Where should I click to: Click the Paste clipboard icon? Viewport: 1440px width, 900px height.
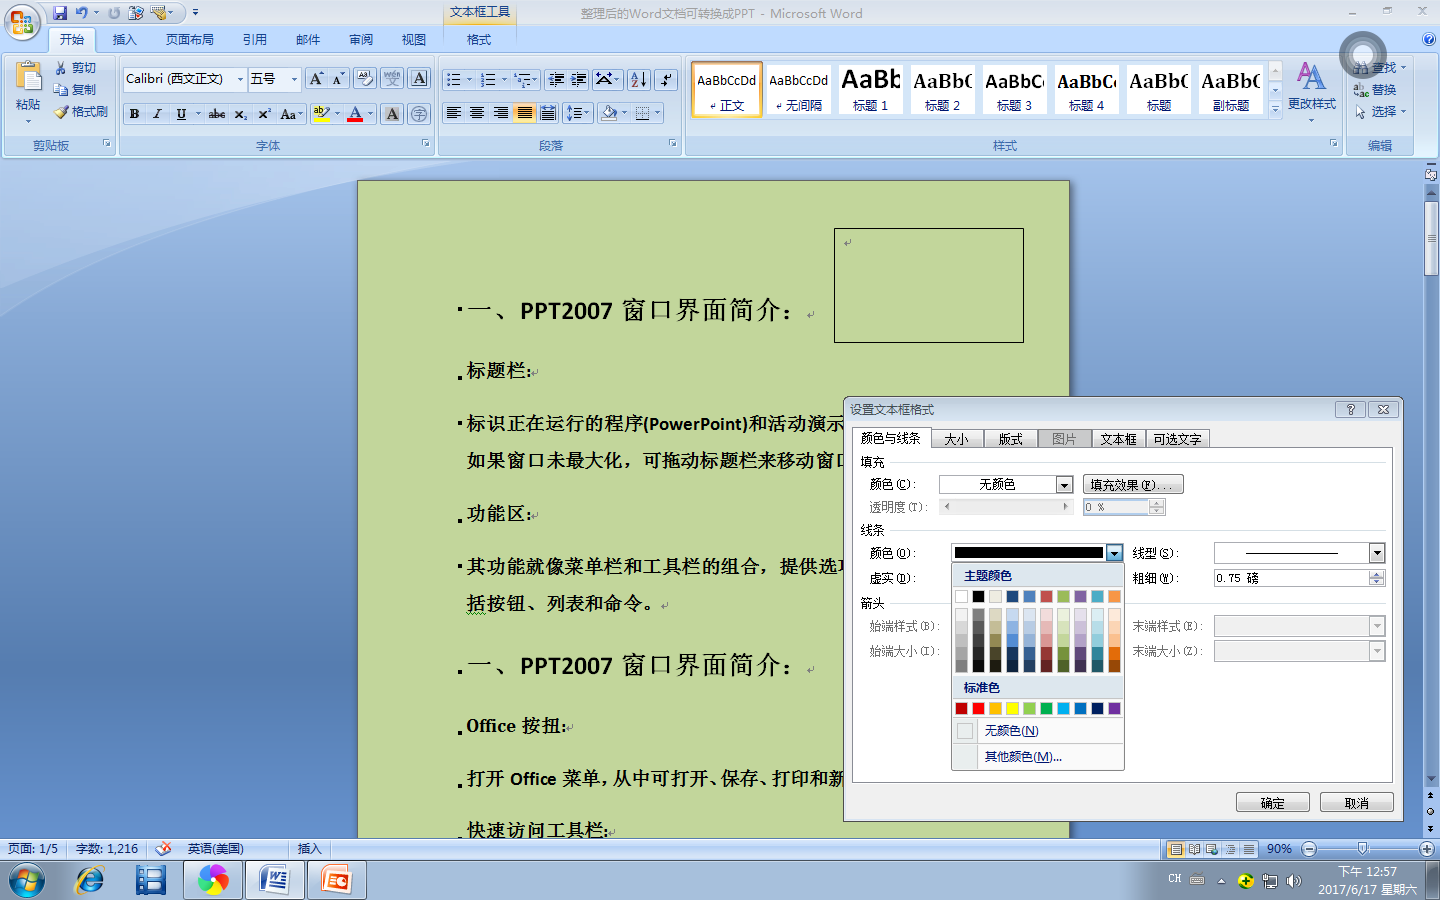click(x=28, y=77)
